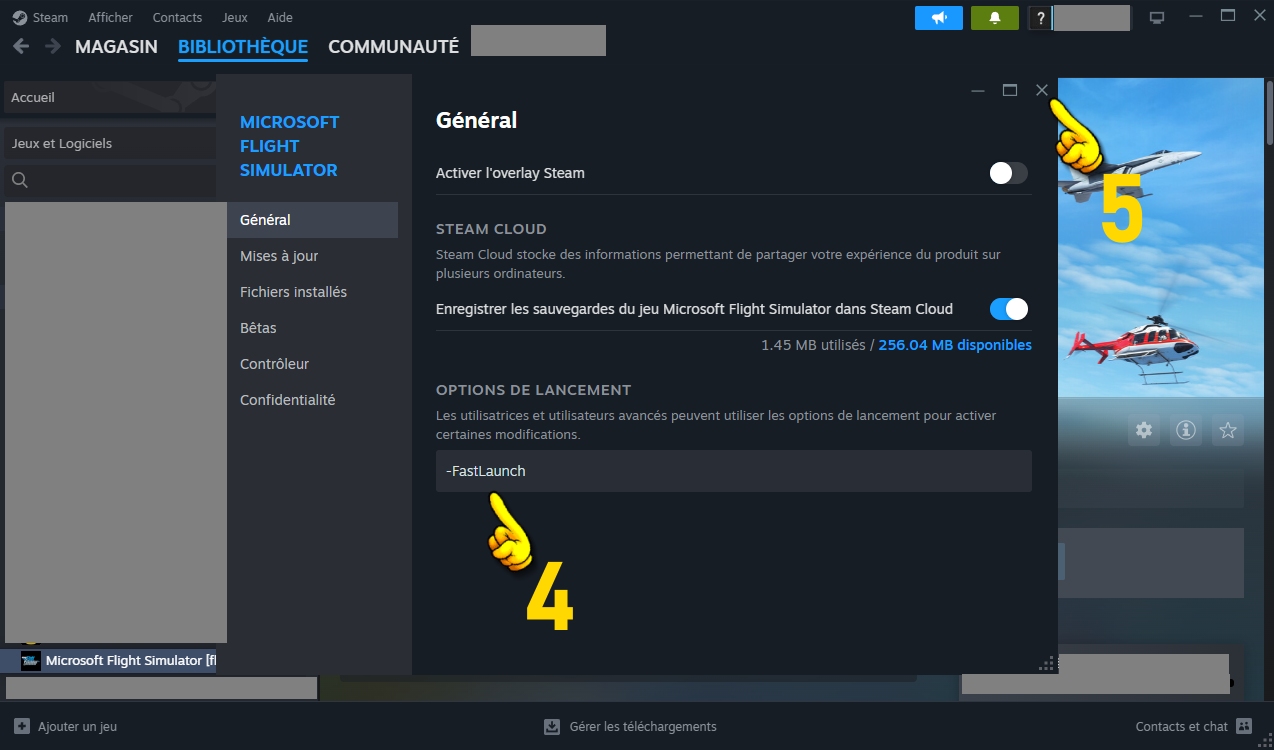The width and height of the screenshot is (1274, 750).
Task: Toggle Activer l'overlay Steam switch
Action: point(1009,173)
